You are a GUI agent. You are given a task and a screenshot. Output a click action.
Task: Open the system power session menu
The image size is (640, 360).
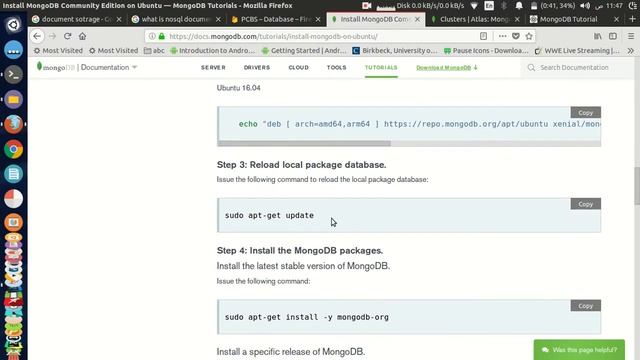tap(632, 6)
